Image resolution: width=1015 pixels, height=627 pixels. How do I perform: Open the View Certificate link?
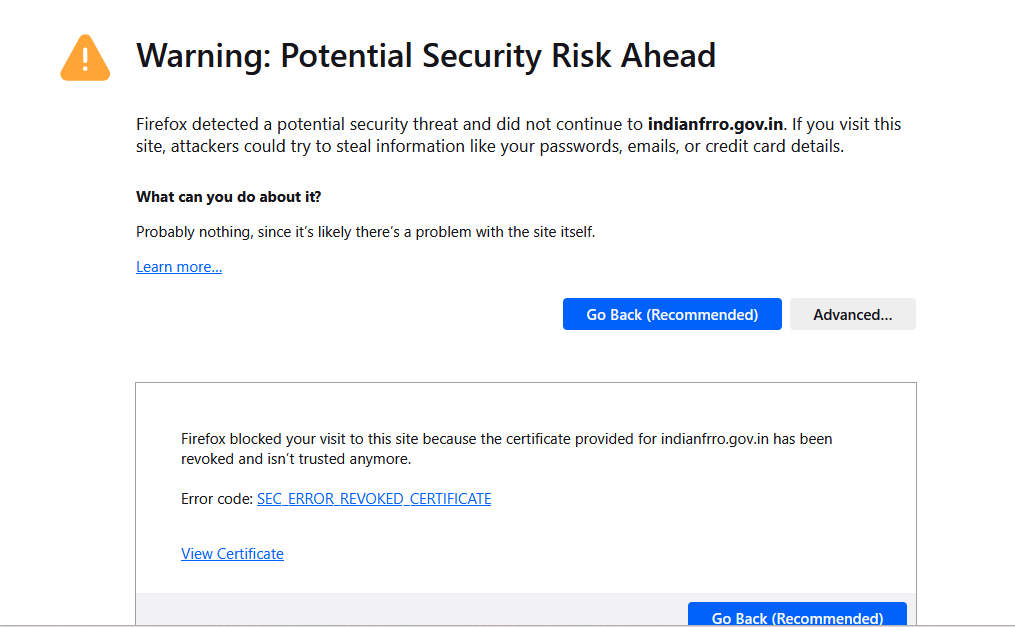[x=232, y=554]
